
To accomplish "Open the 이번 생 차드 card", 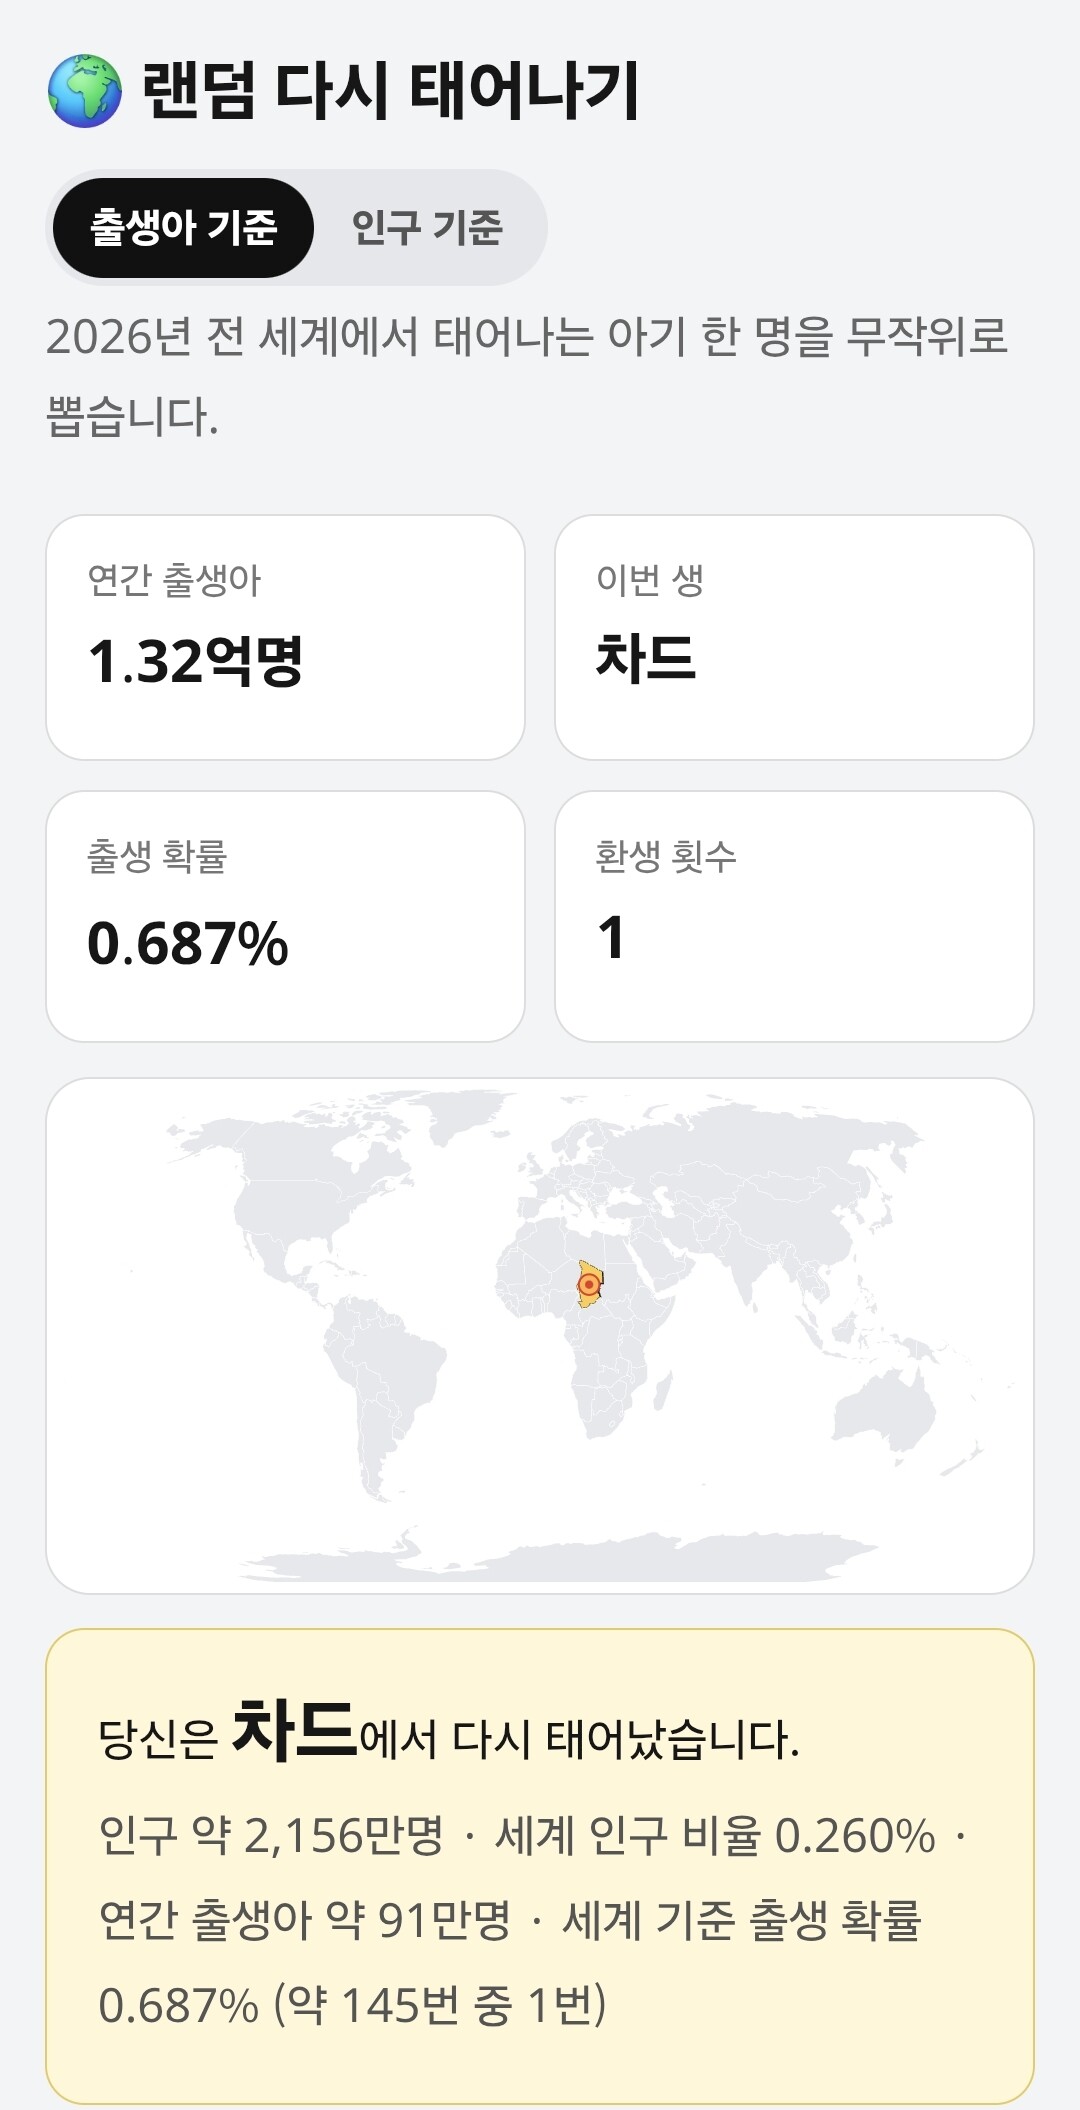I will [x=794, y=638].
